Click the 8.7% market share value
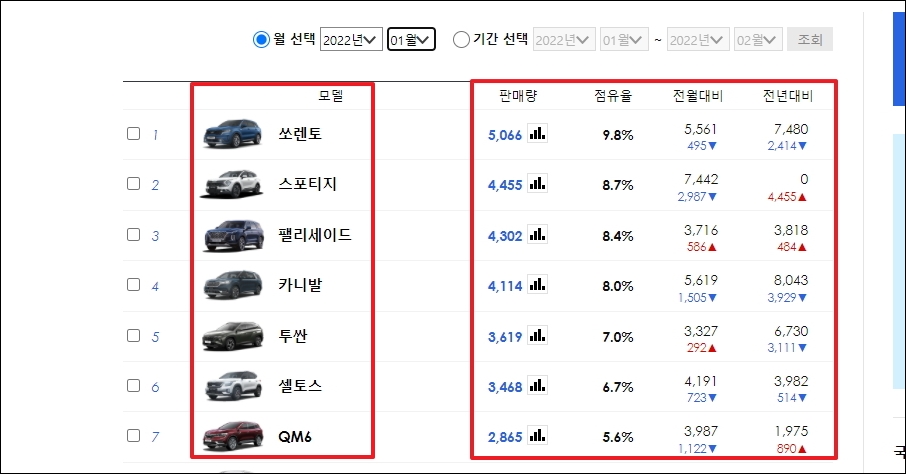The width and height of the screenshot is (906, 474). tap(618, 185)
